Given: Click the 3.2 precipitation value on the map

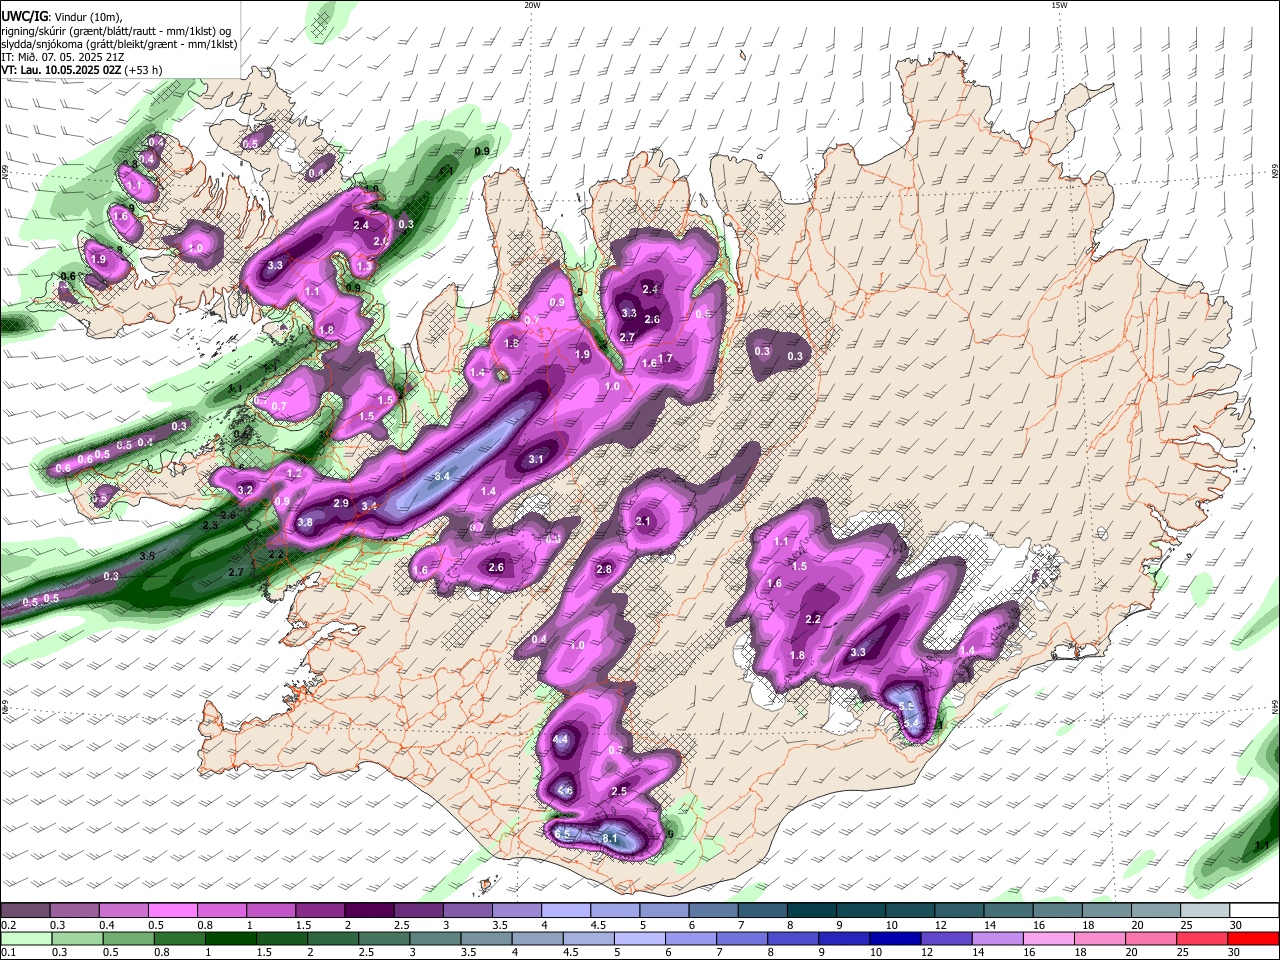Looking at the screenshot, I should pyautogui.click(x=245, y=490).
